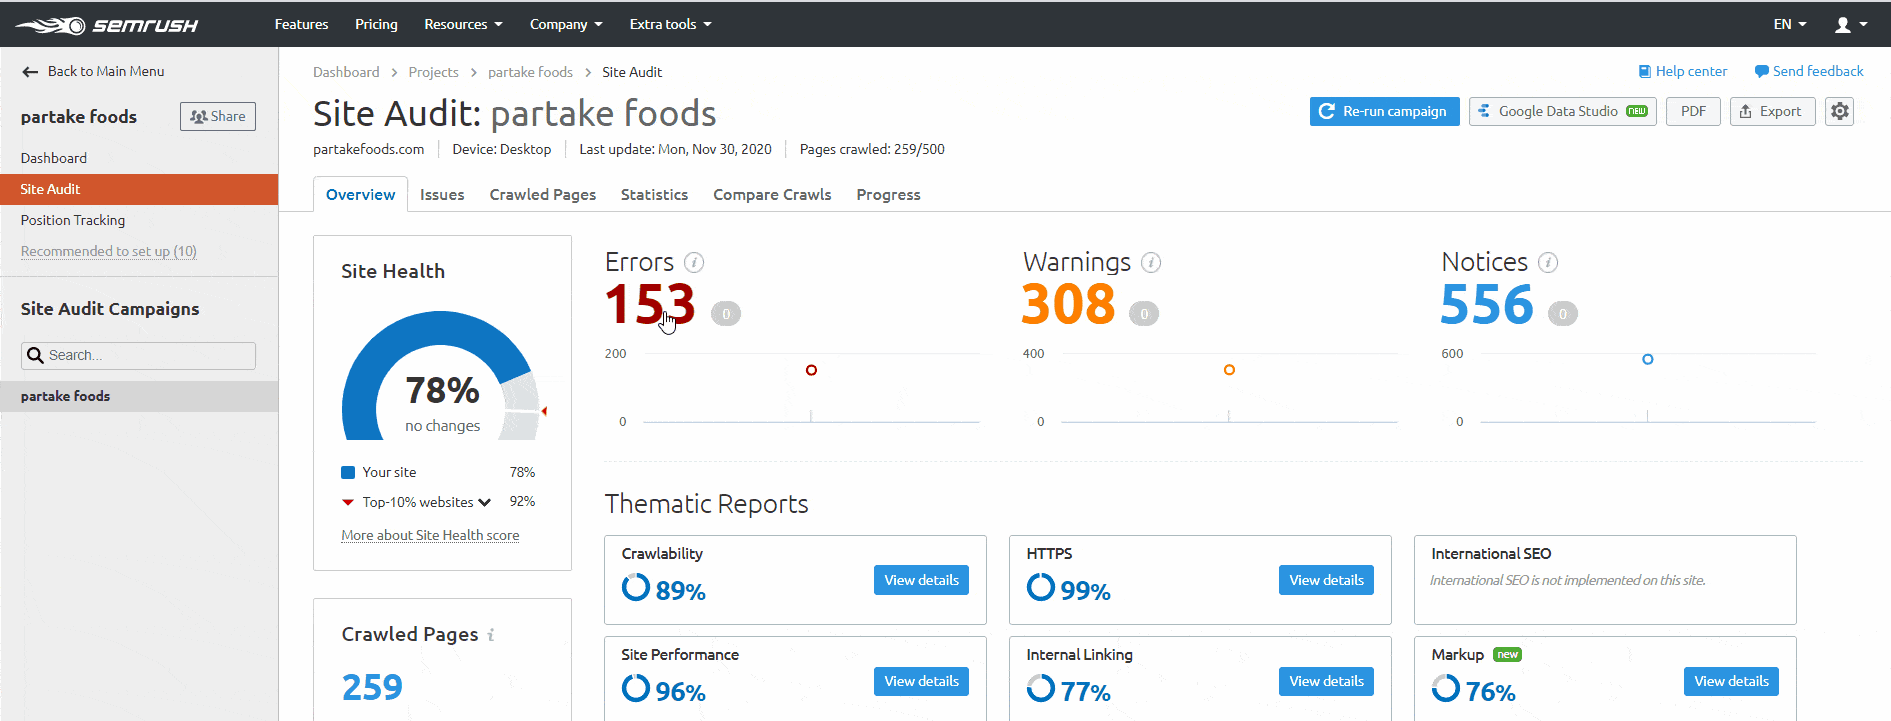Click the Notices info icon
This screenshot has height=721, width=1891.
click(1548, 262)
